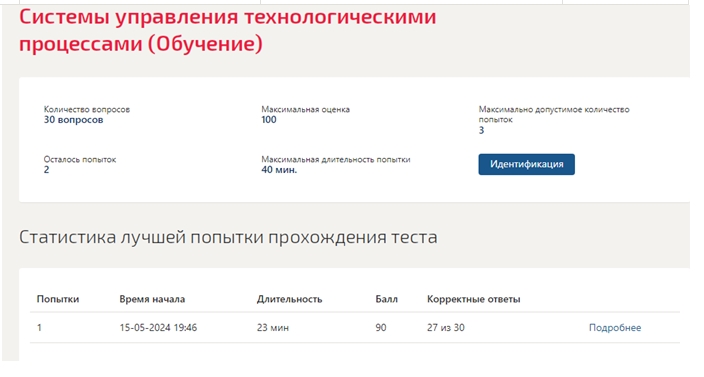Click the Длительность column header
Screen dimensions: 704x377
(x=290, y=299)
